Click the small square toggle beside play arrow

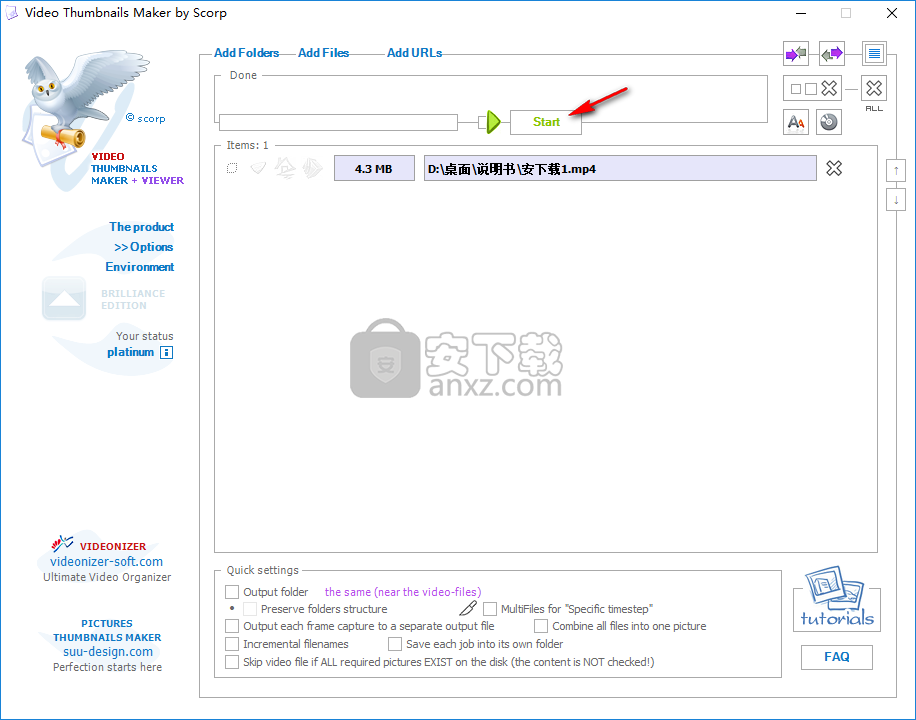point(482,122)
